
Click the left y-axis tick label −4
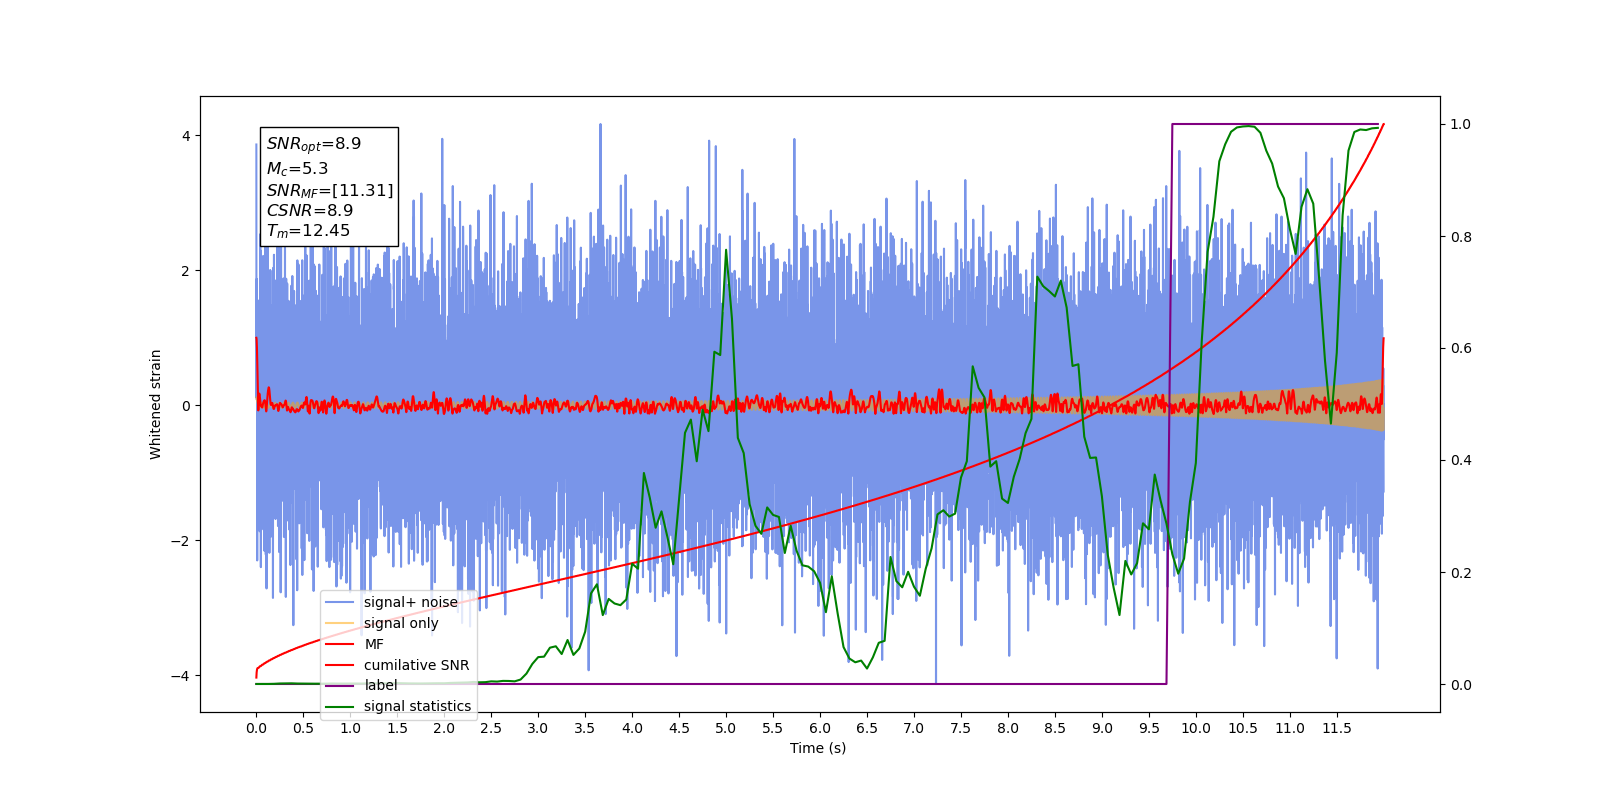point(180,676)
